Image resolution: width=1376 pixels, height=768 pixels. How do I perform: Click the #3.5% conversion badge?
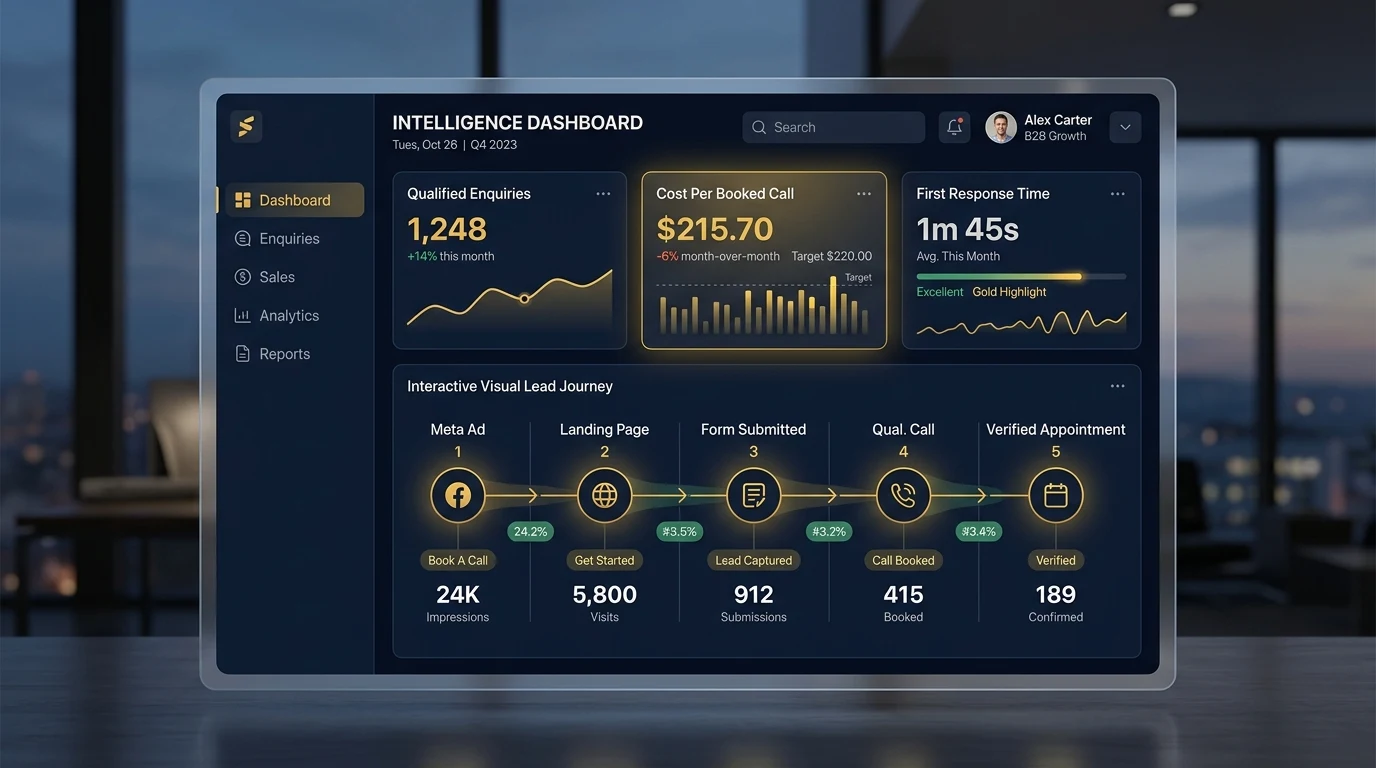point(680,531)
